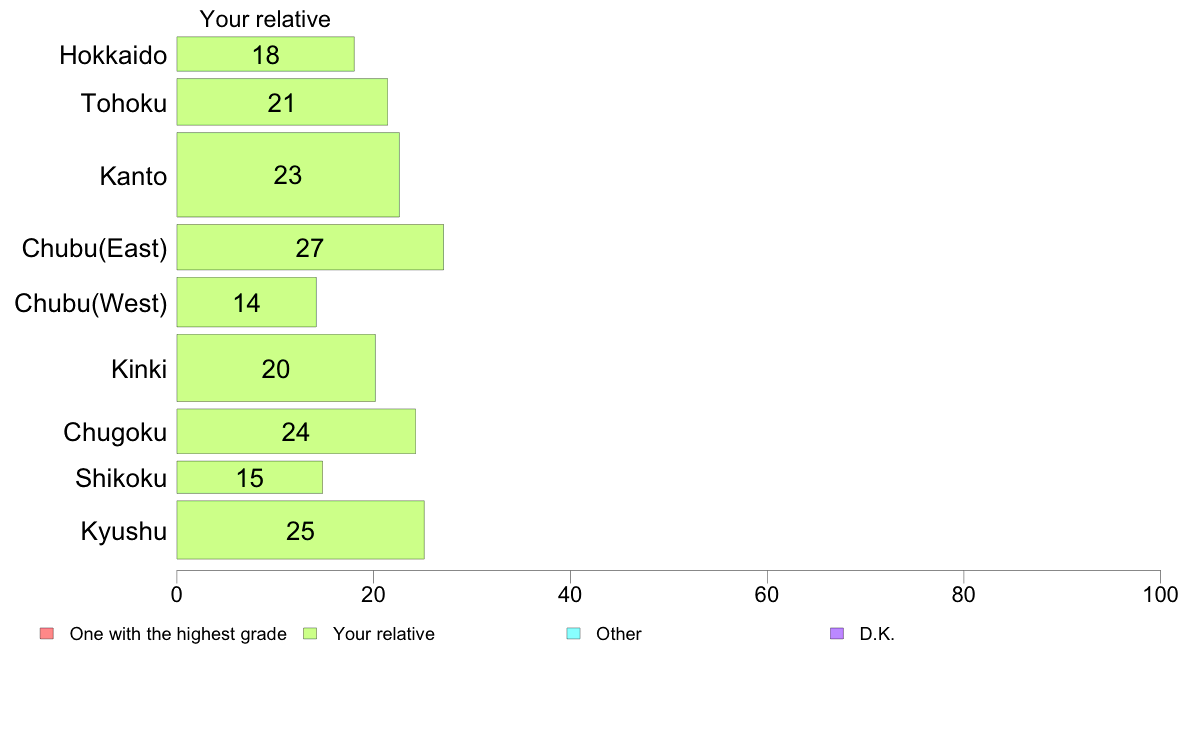Select the Chugoku bar showing 24
Screen dimensions: 1188x736
coord(295,431)
